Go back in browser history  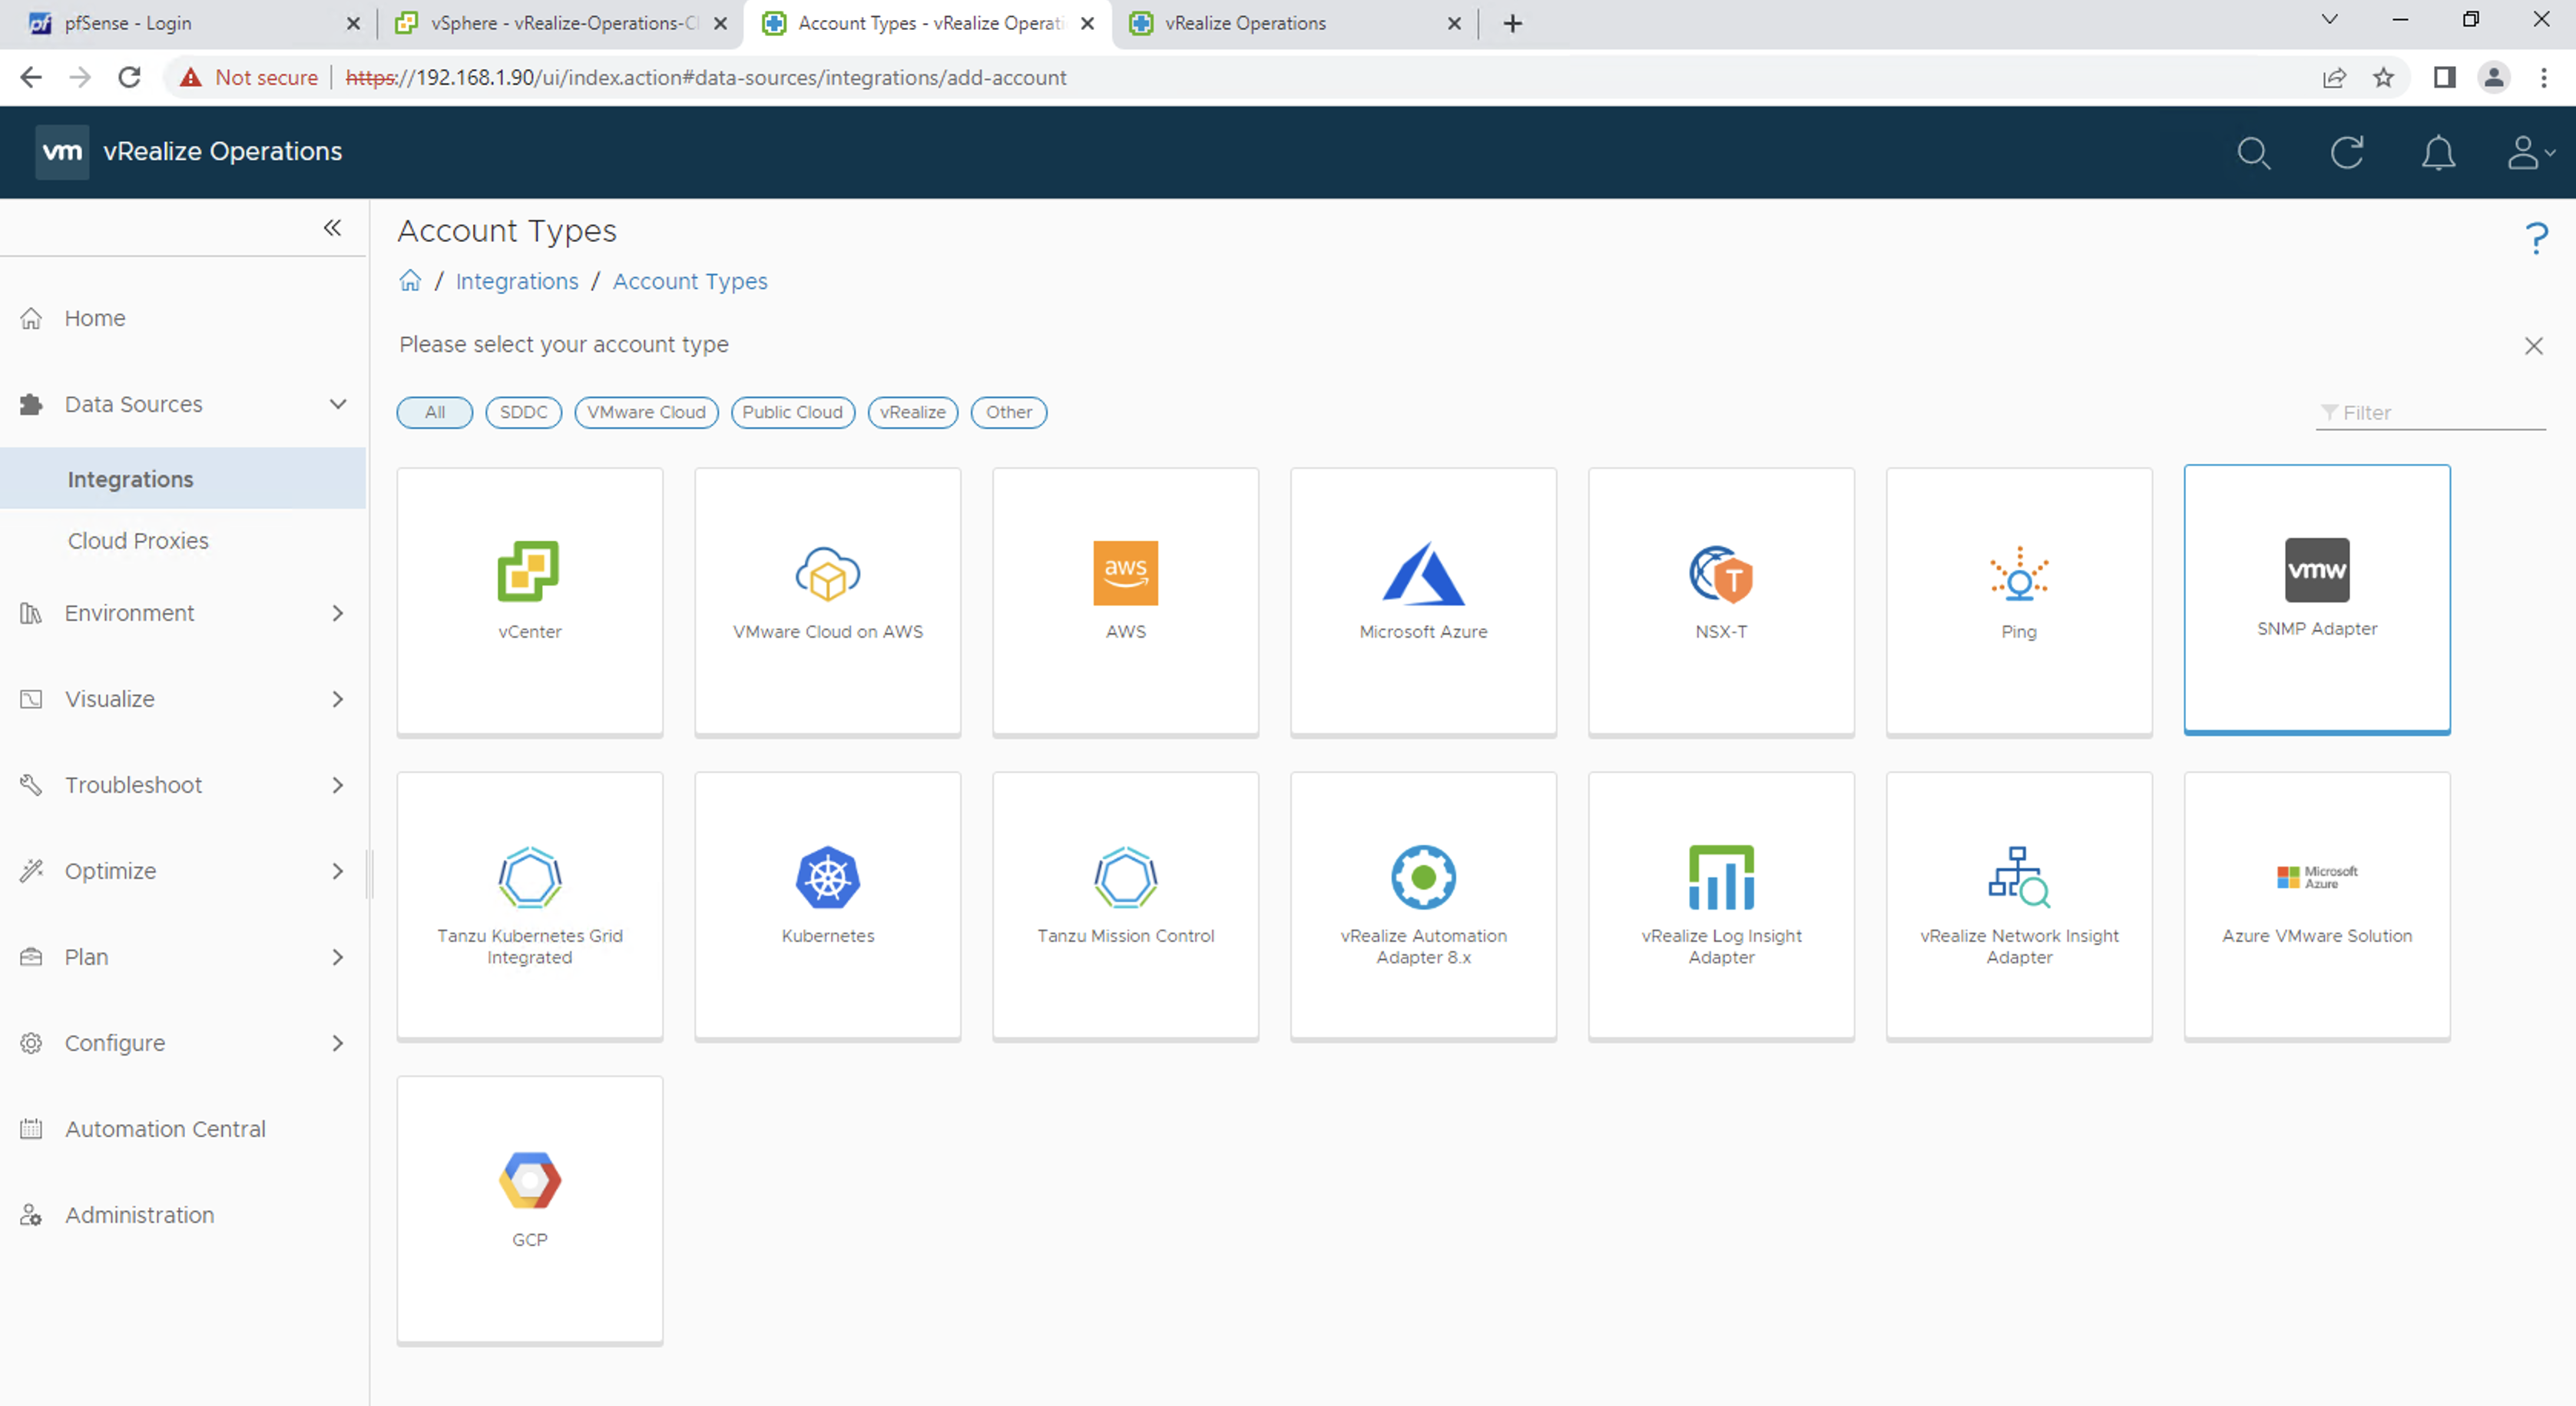31,77
